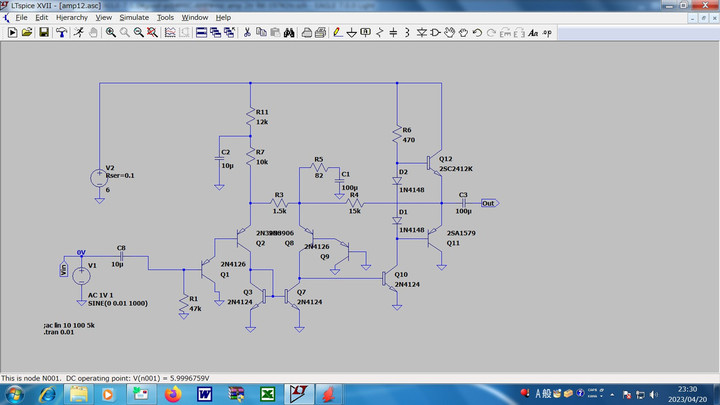Click the Zoom In magnifier icon

110,32
